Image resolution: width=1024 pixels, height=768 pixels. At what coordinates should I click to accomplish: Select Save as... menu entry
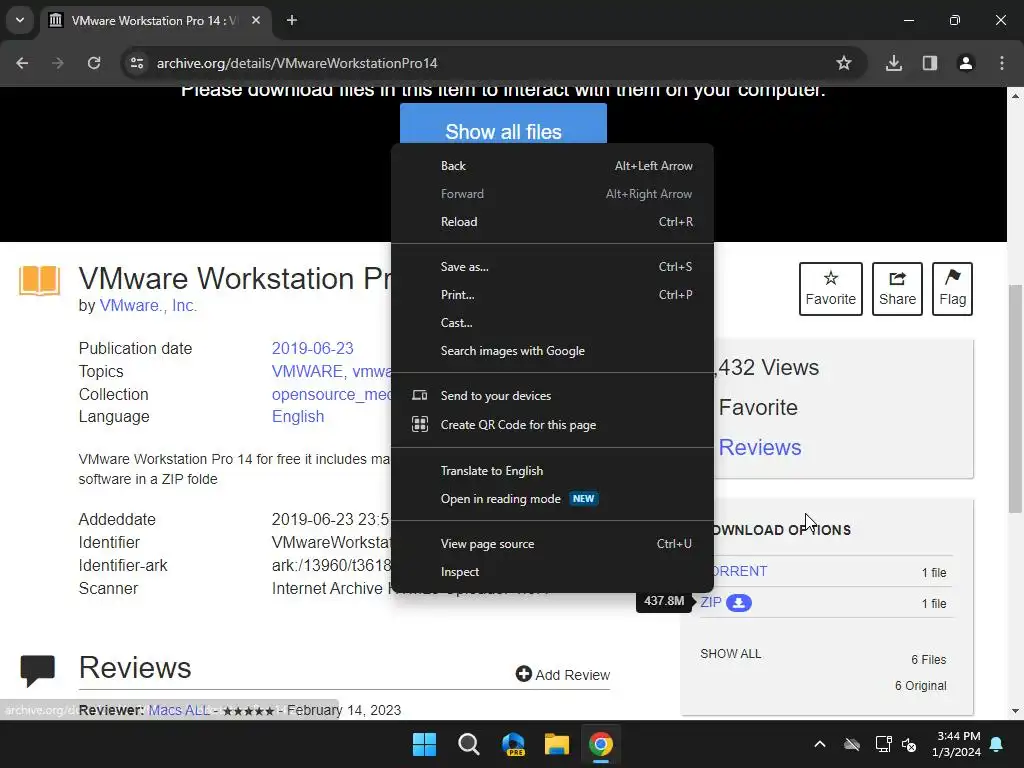tap(552, 266)
